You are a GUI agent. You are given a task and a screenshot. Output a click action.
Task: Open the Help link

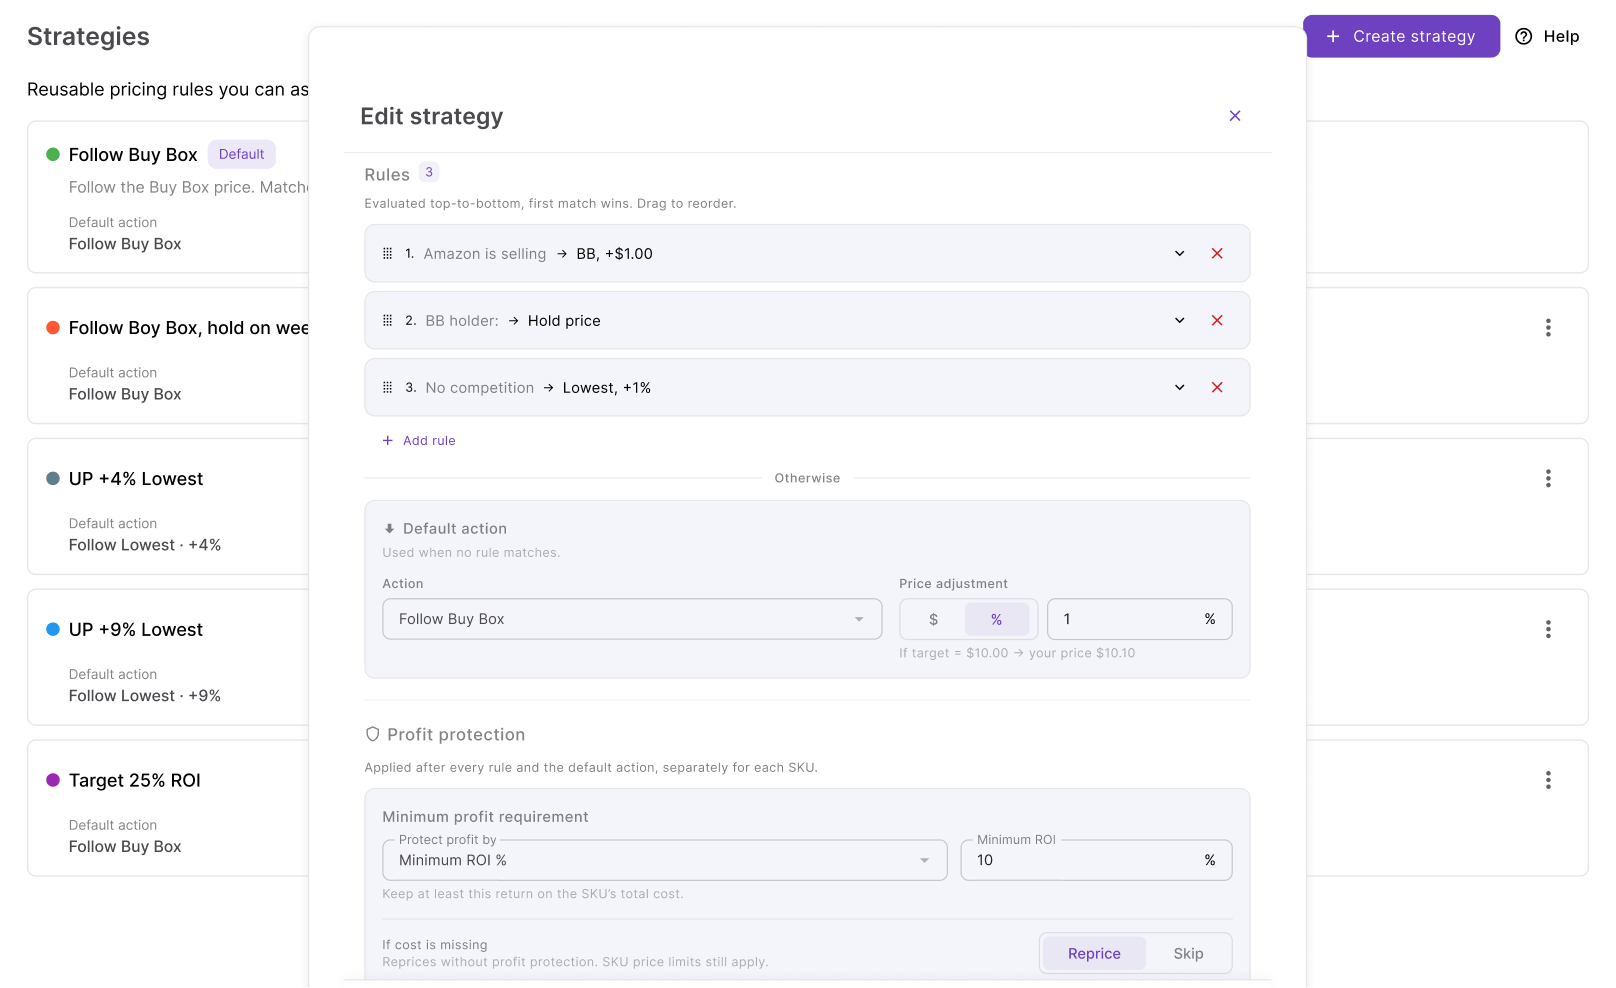tap(1548, 37)
